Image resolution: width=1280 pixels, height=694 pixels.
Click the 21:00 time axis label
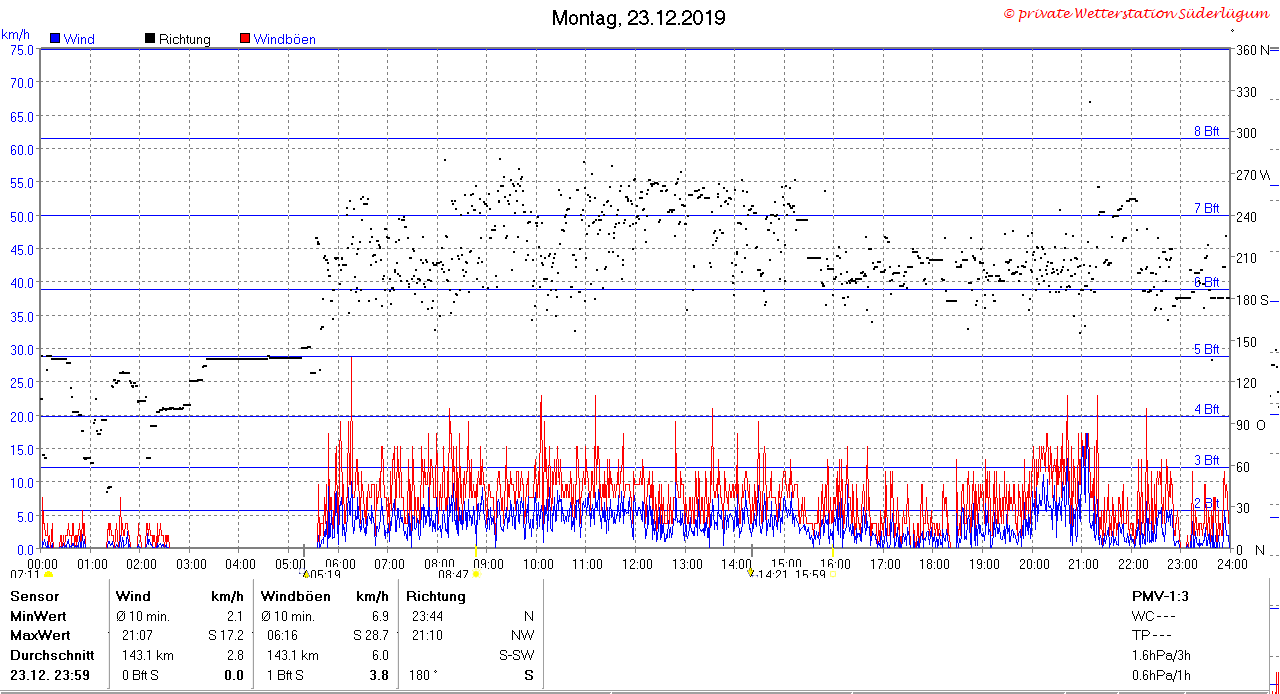point(1083,564)
